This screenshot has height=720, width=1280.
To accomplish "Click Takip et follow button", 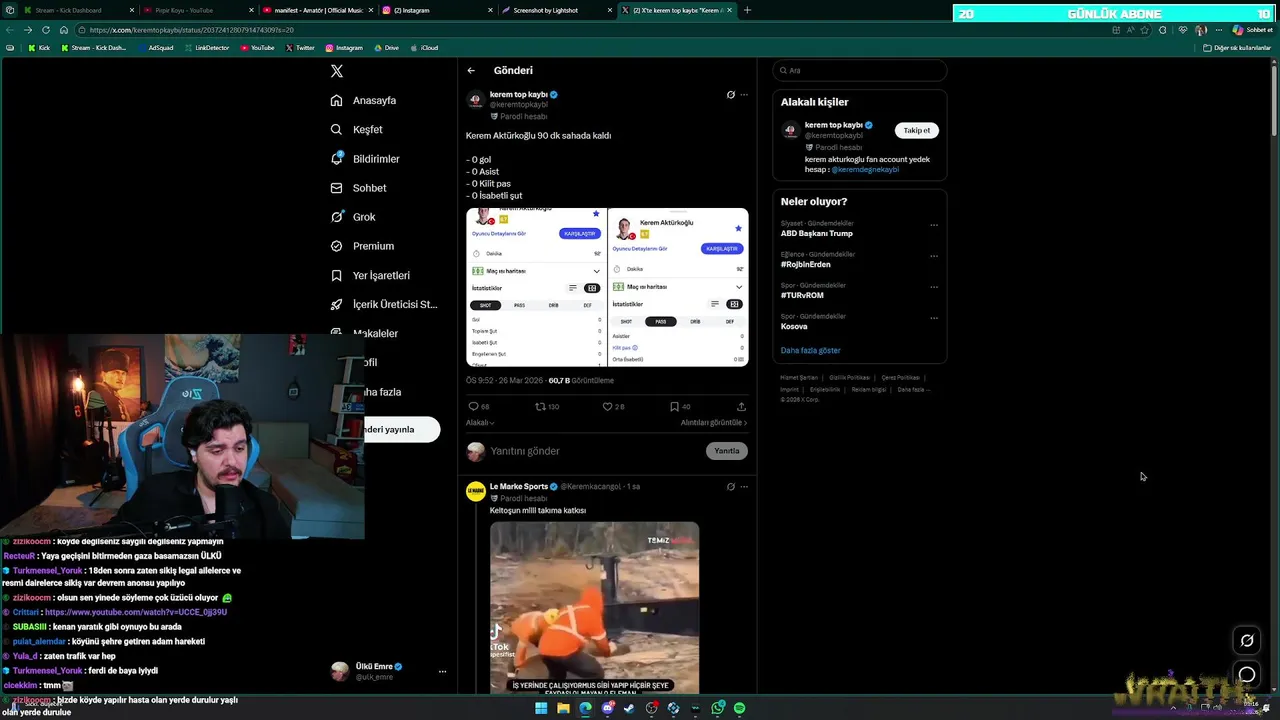I will (x=916, y=131).
